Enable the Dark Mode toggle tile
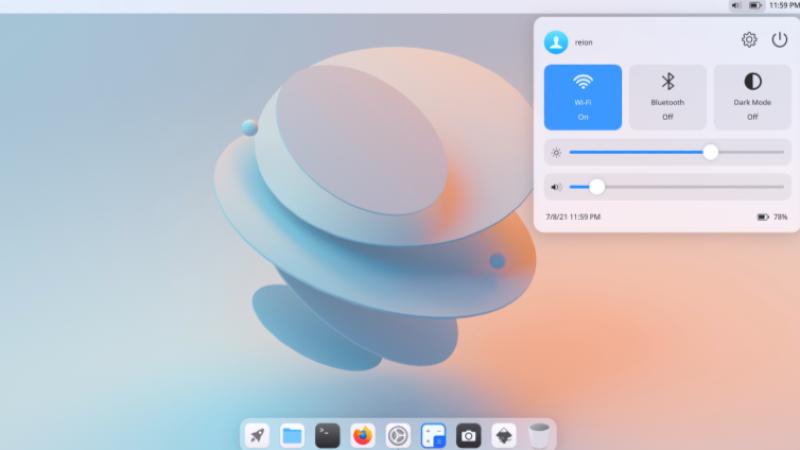The image size is (800, 450). point(752,97)
